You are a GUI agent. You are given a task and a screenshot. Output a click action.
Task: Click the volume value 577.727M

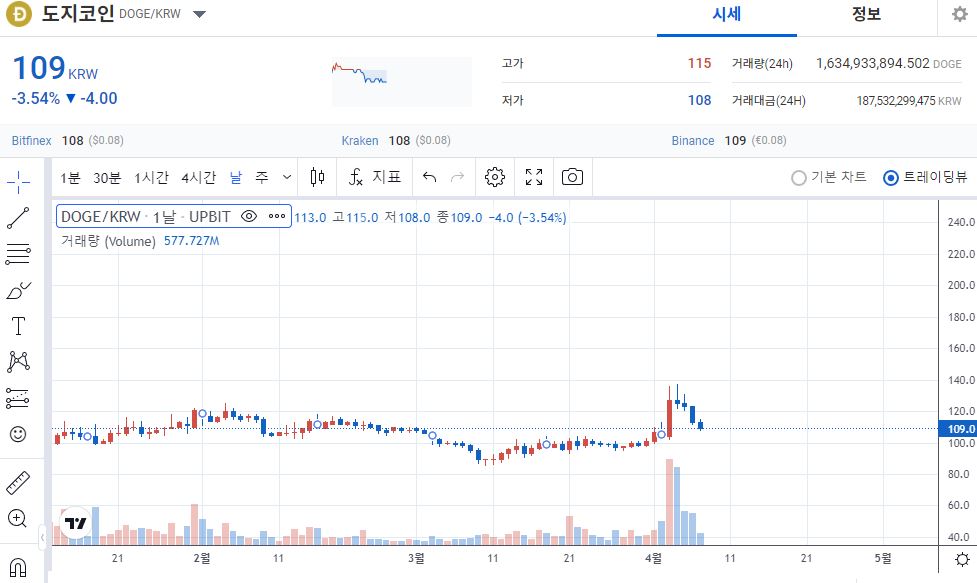pyautogui.click(x=191, y=240)
